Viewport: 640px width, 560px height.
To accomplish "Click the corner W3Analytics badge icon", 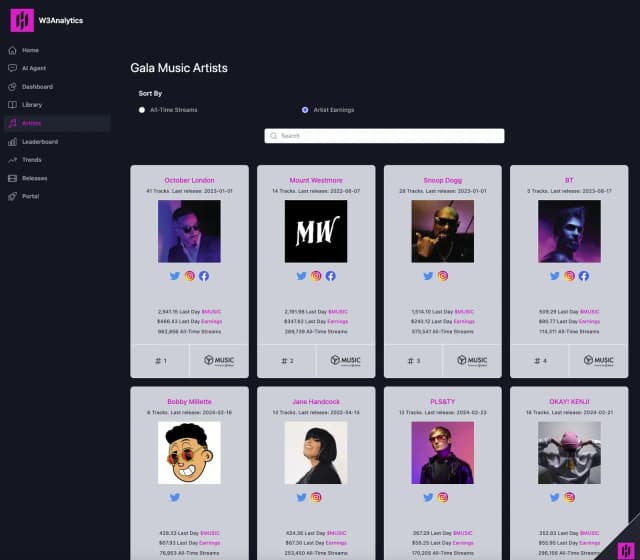I will click(626, 550).
